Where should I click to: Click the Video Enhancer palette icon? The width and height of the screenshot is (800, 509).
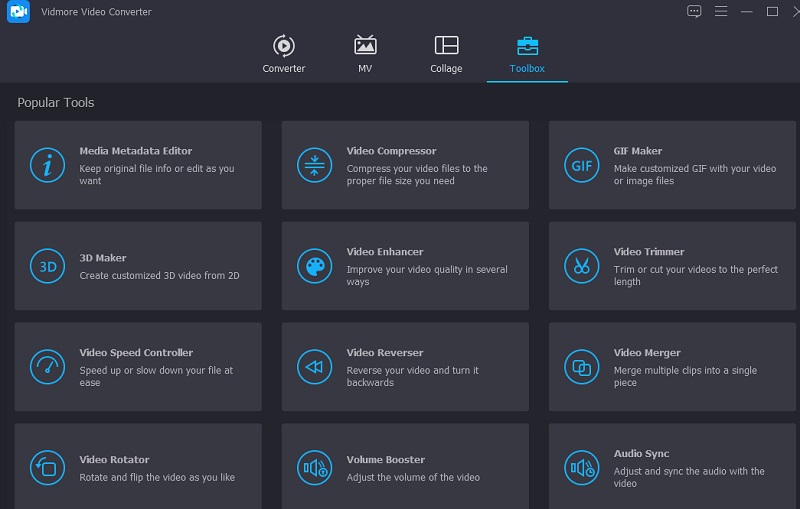click(x=314, y=267)
